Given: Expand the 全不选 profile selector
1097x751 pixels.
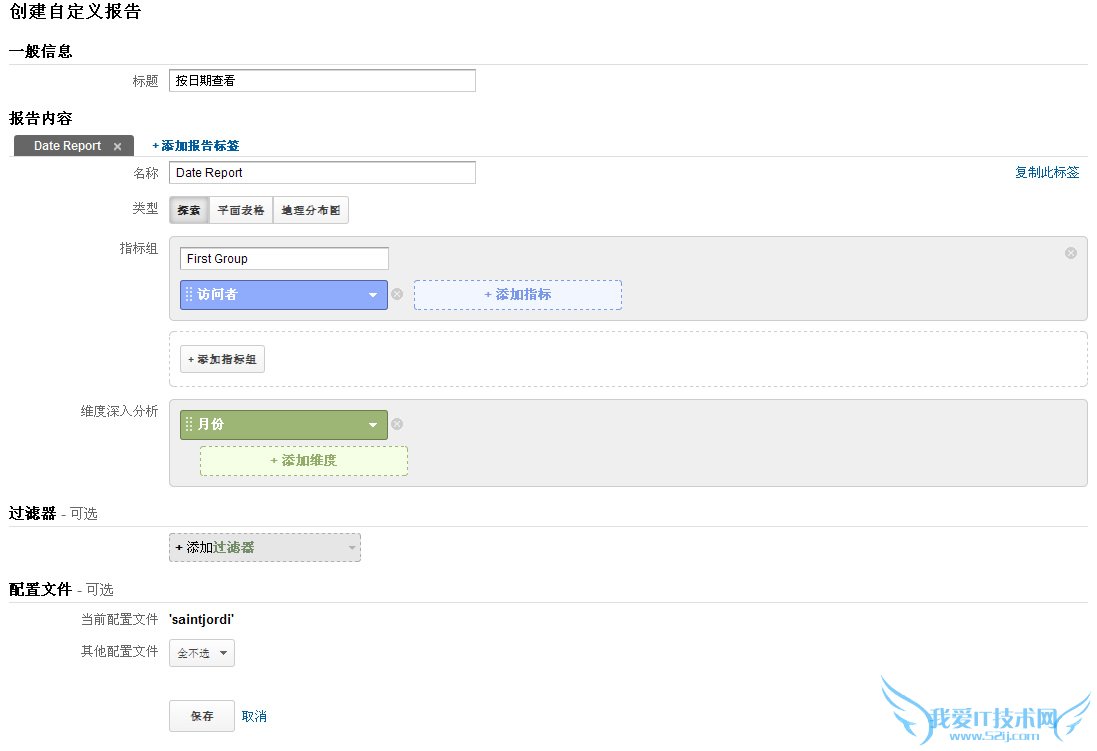Looking at the screenshot, I should [201, 653].
